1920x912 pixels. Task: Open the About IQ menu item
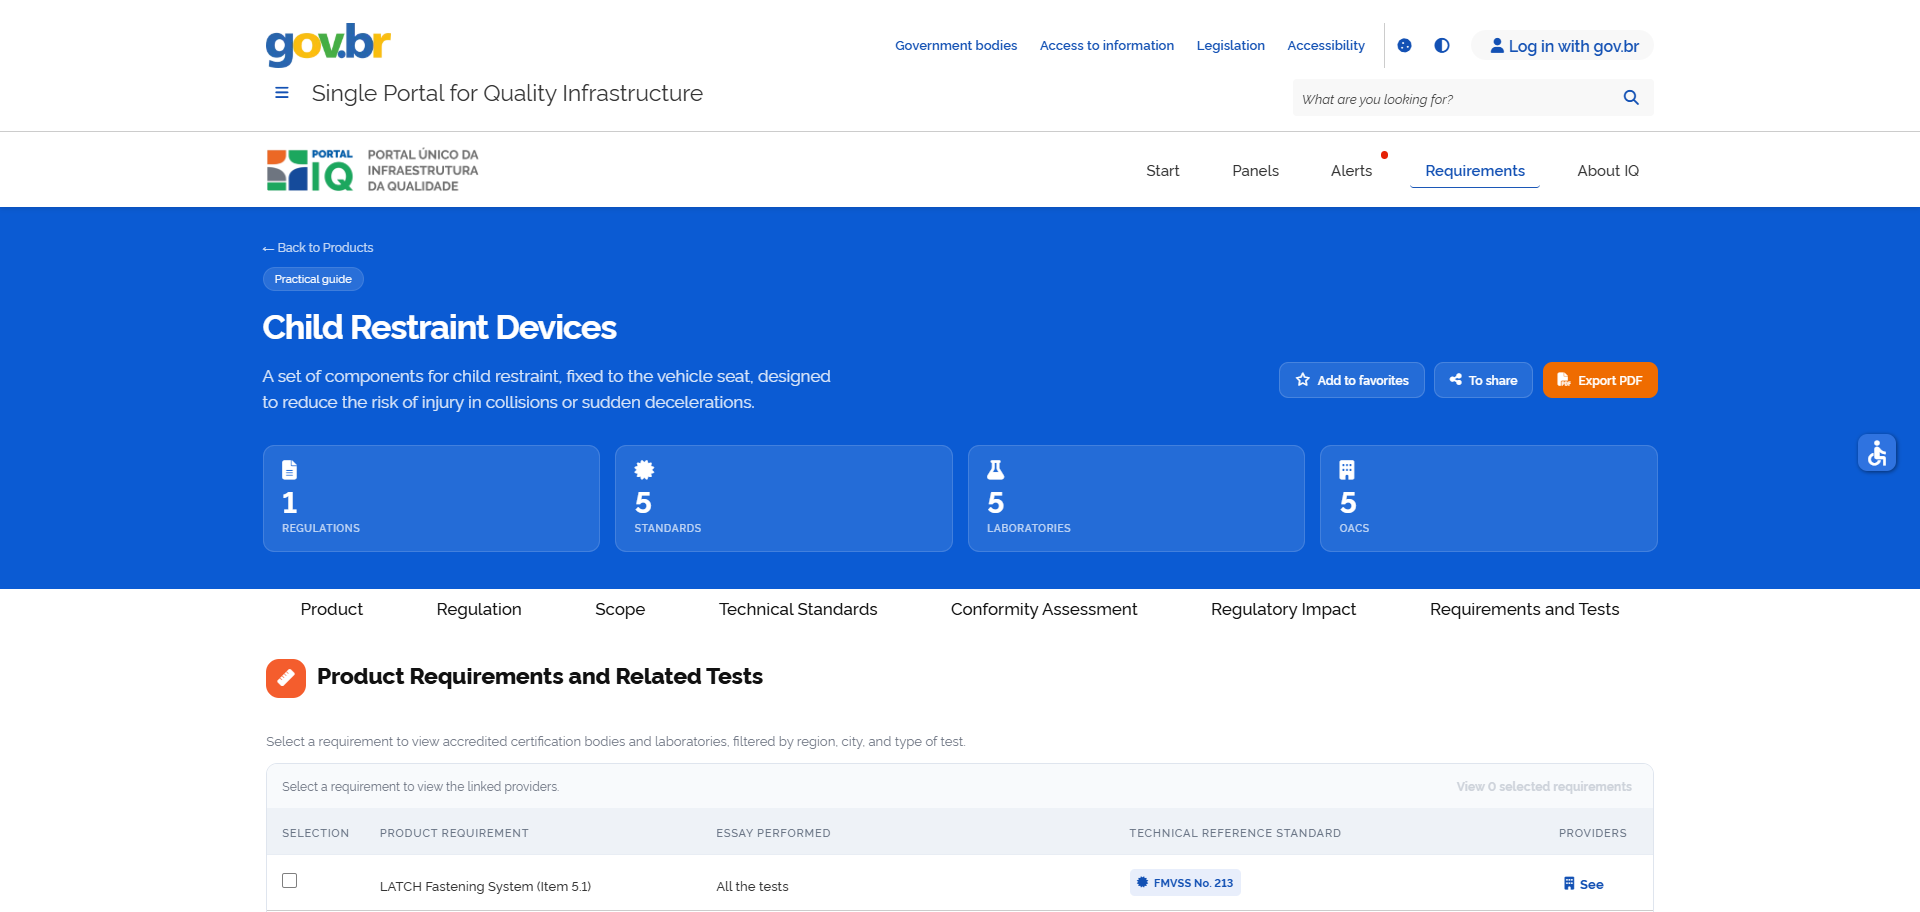(1608, 171)
